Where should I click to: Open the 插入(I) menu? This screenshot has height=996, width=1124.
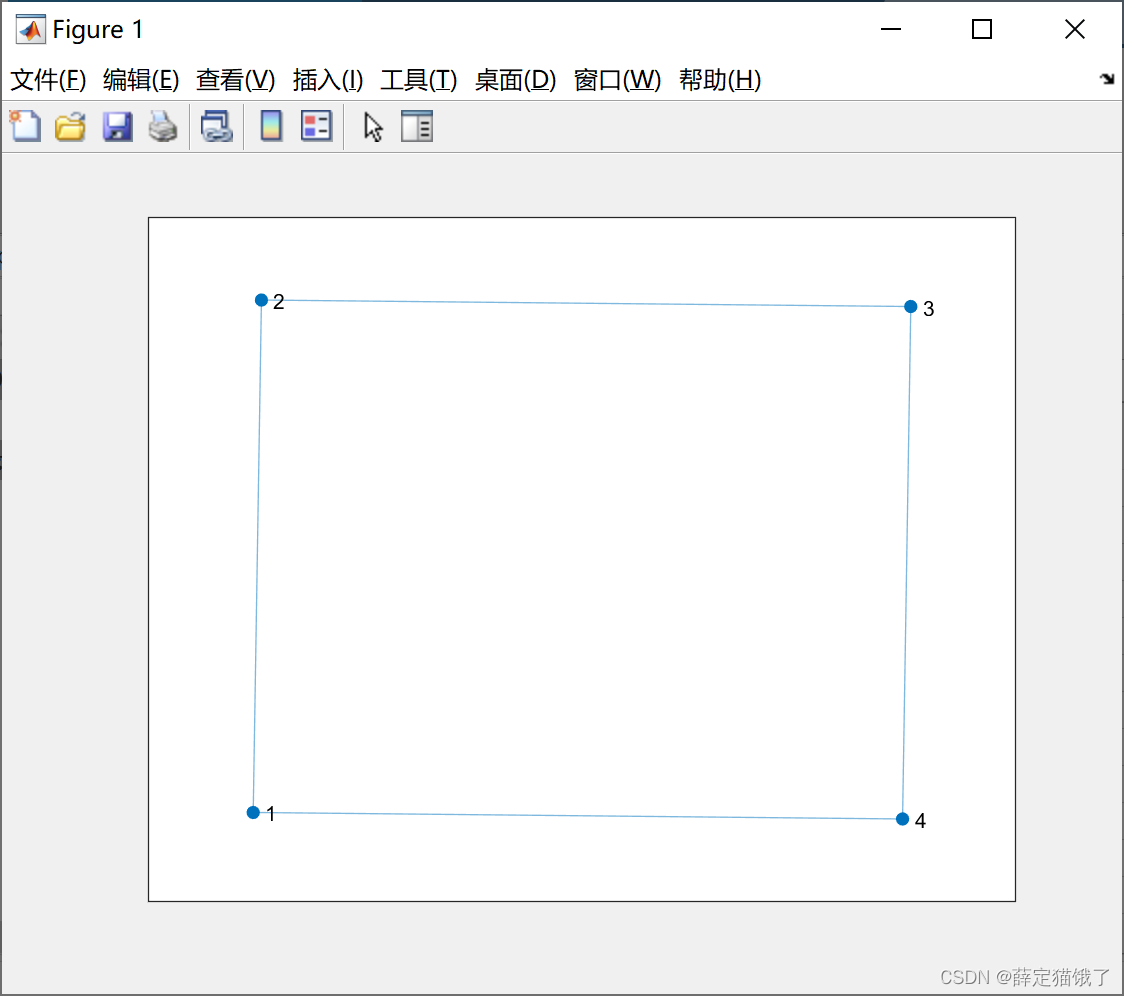[327, 80]
